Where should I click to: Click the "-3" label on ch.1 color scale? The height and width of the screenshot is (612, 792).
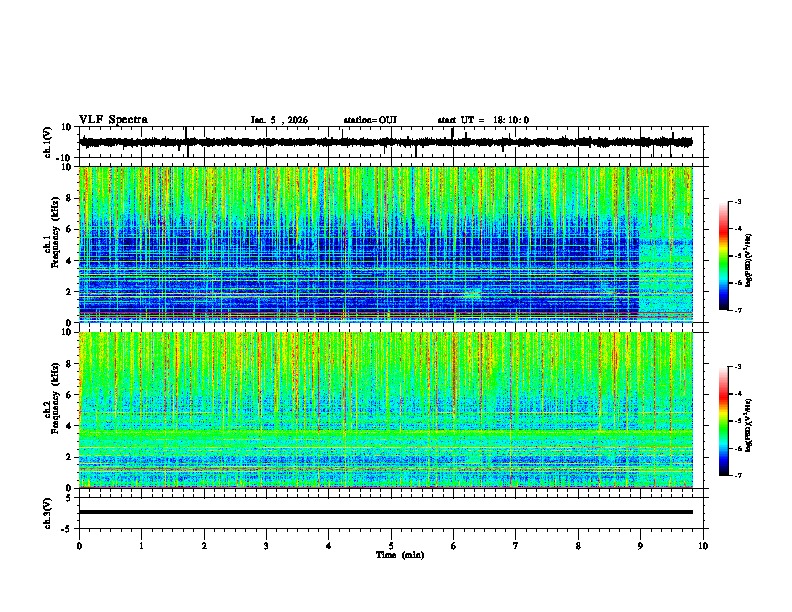[x=737, y=202]
